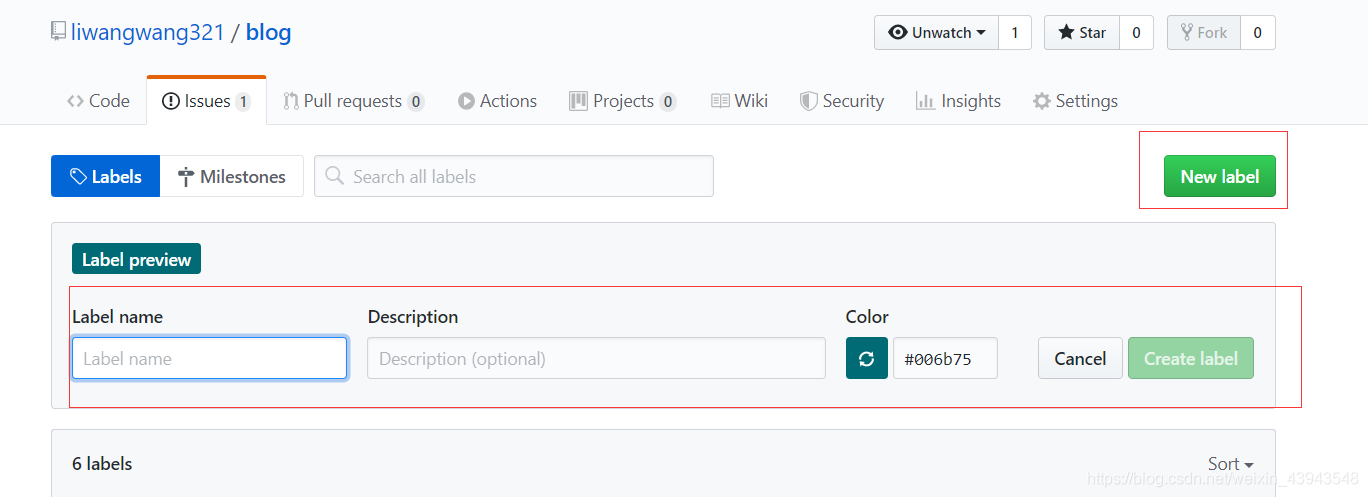Open the Sort dropdown
This screenshot has width=1368, height=497.
tap(1230, 464)
